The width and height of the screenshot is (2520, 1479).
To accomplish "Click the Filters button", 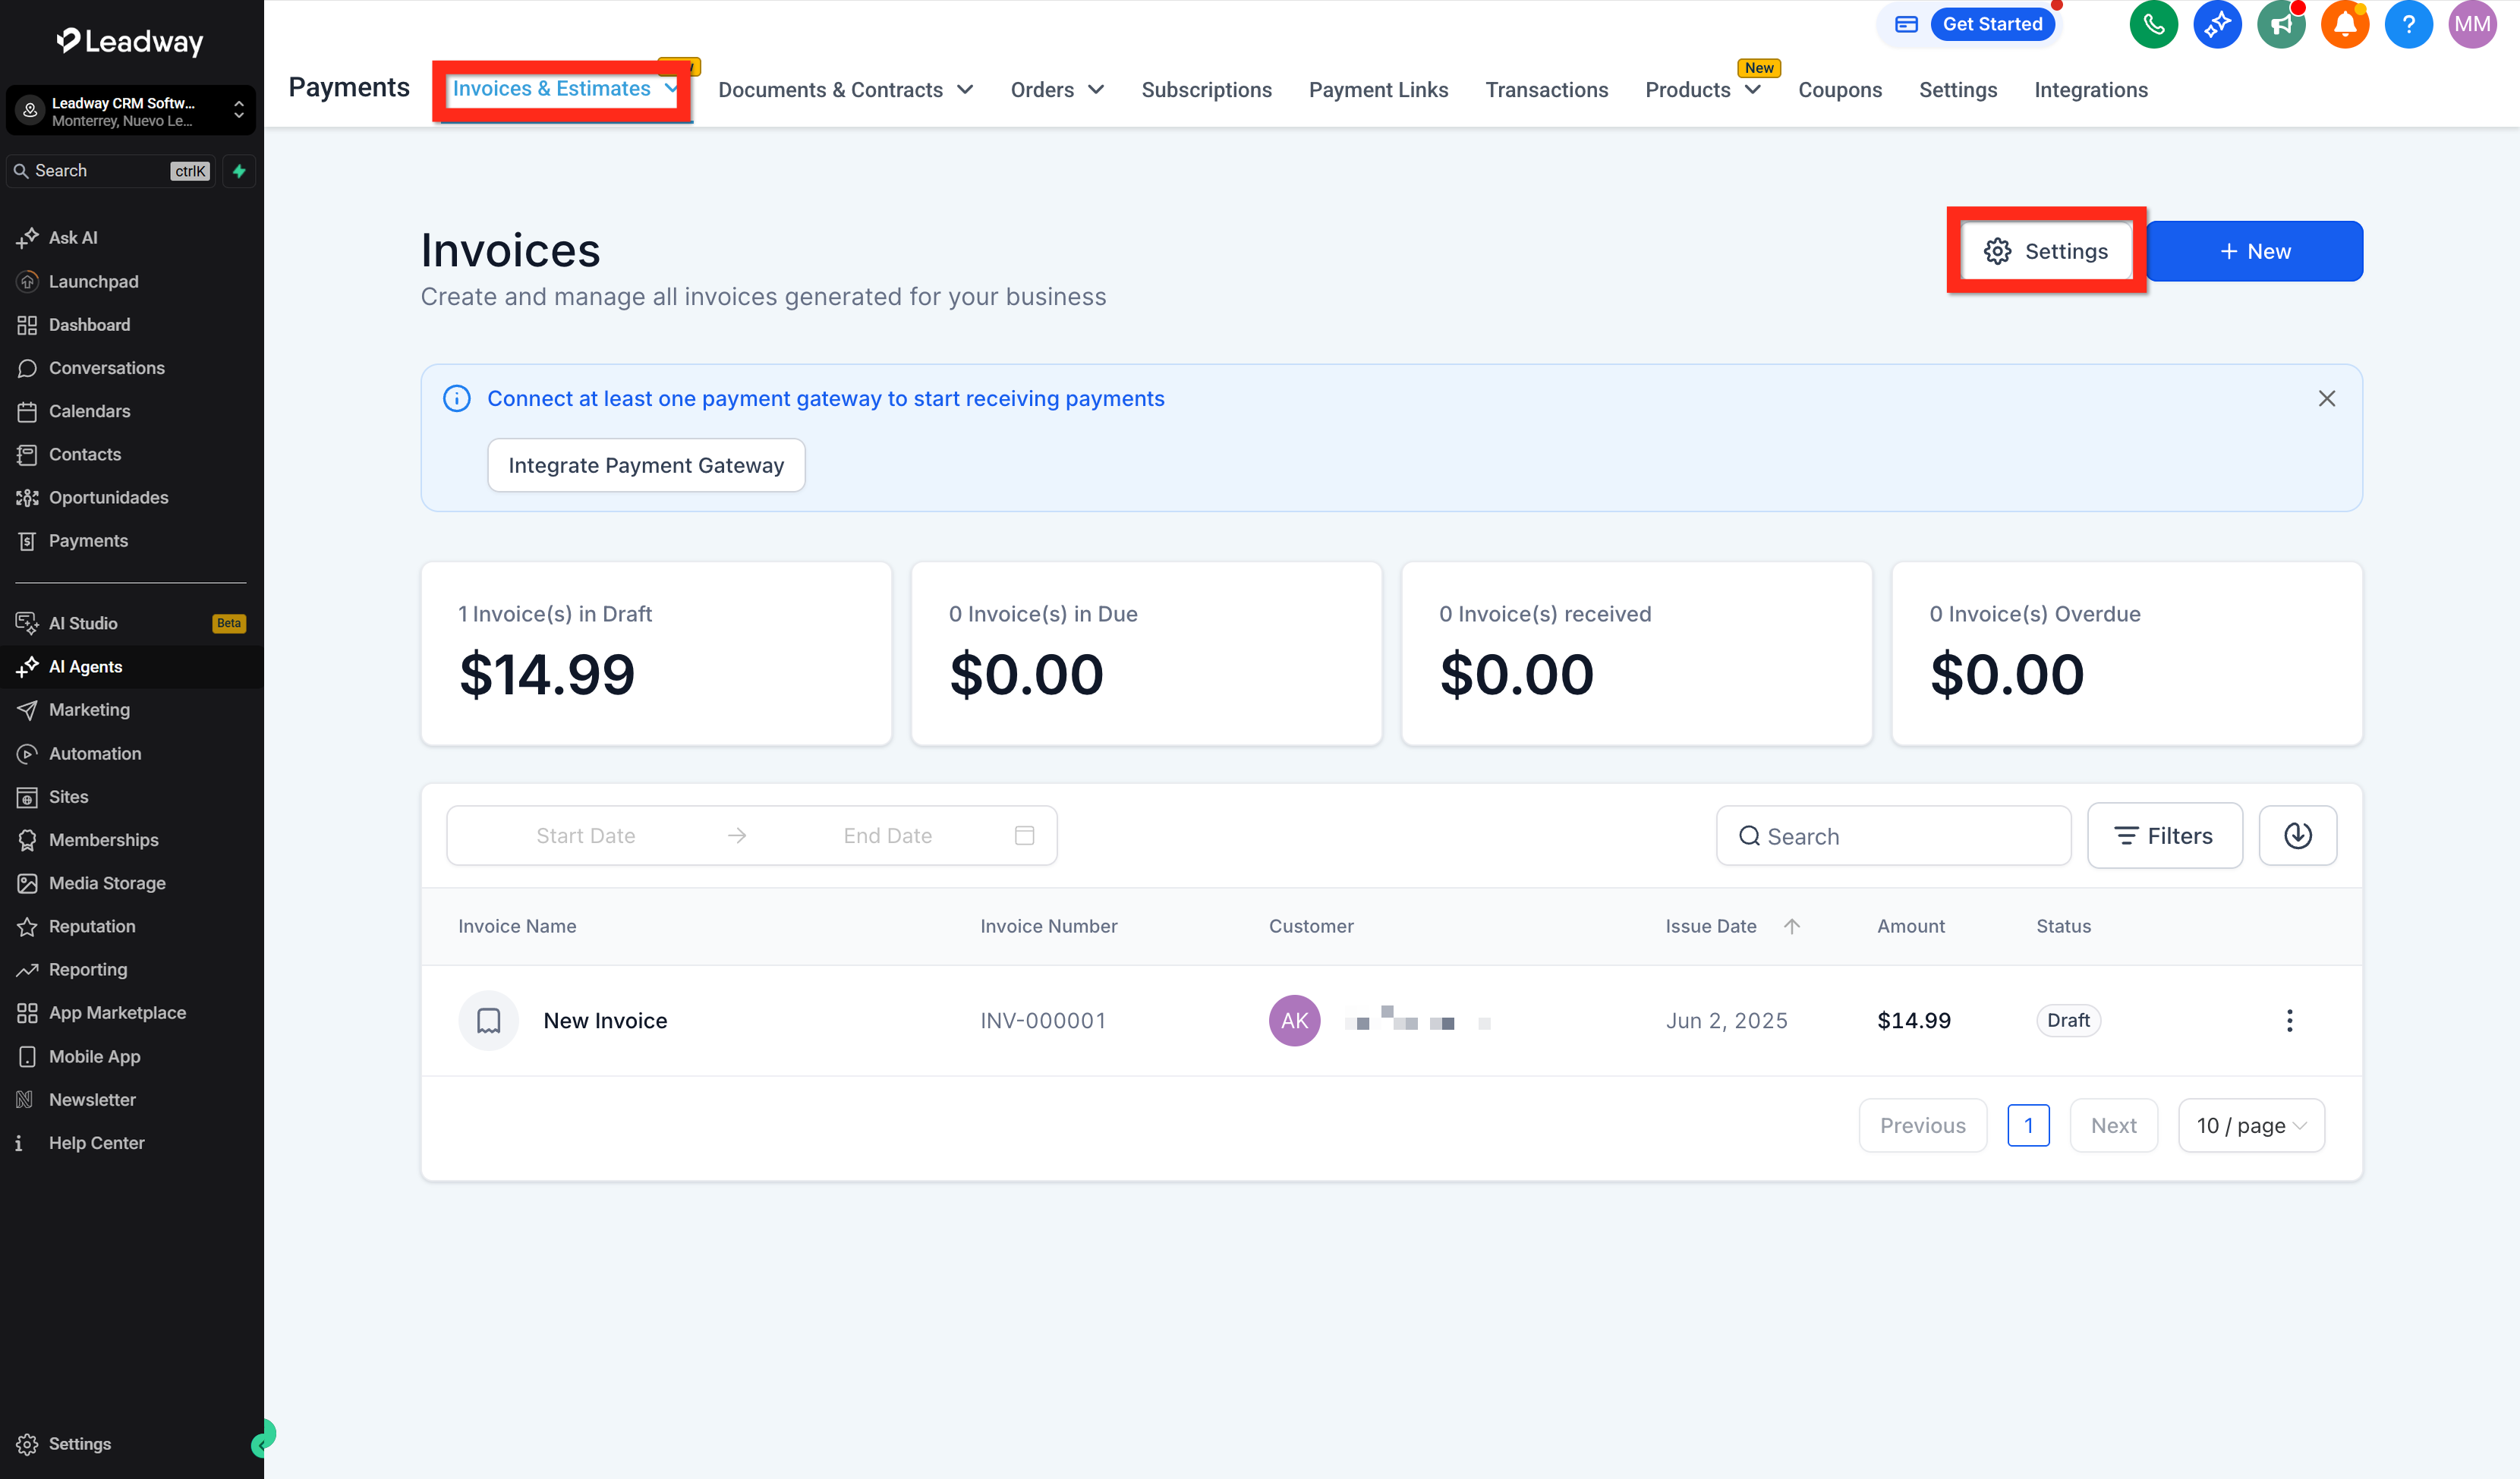I will pyautogui.click(x=2164, y=835).
